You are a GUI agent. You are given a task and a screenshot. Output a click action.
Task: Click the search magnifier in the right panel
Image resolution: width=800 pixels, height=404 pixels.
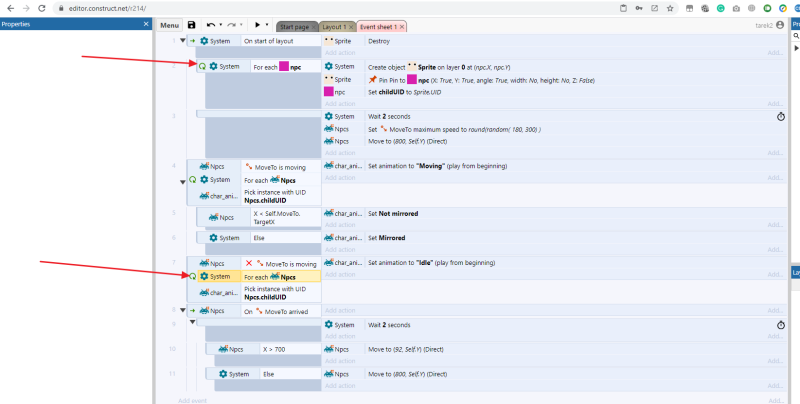(796, 36)
